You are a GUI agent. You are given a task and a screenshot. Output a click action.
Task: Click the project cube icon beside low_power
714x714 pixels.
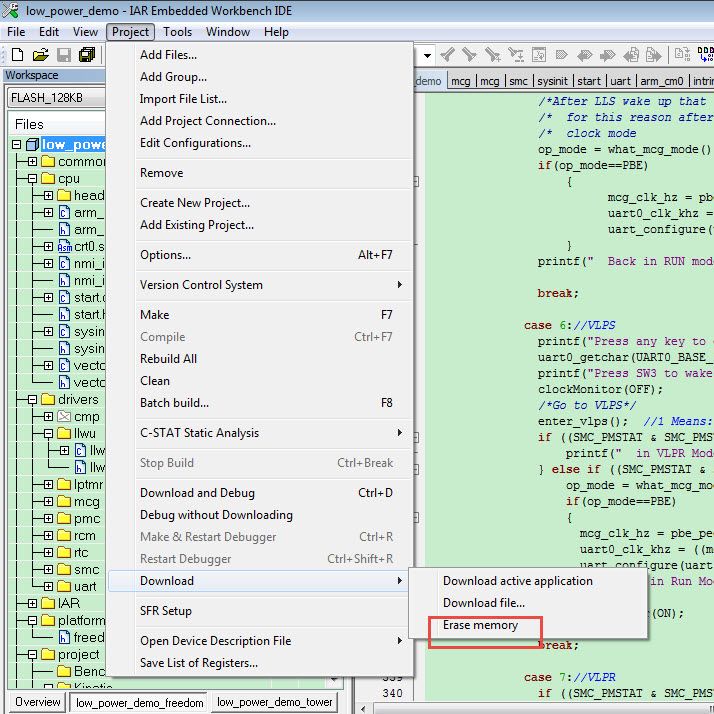tap(32, 145)
